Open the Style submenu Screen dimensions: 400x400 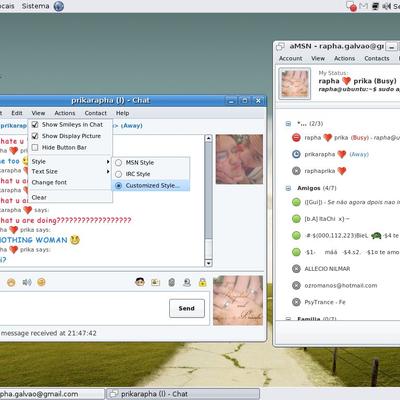pos(70,162)
